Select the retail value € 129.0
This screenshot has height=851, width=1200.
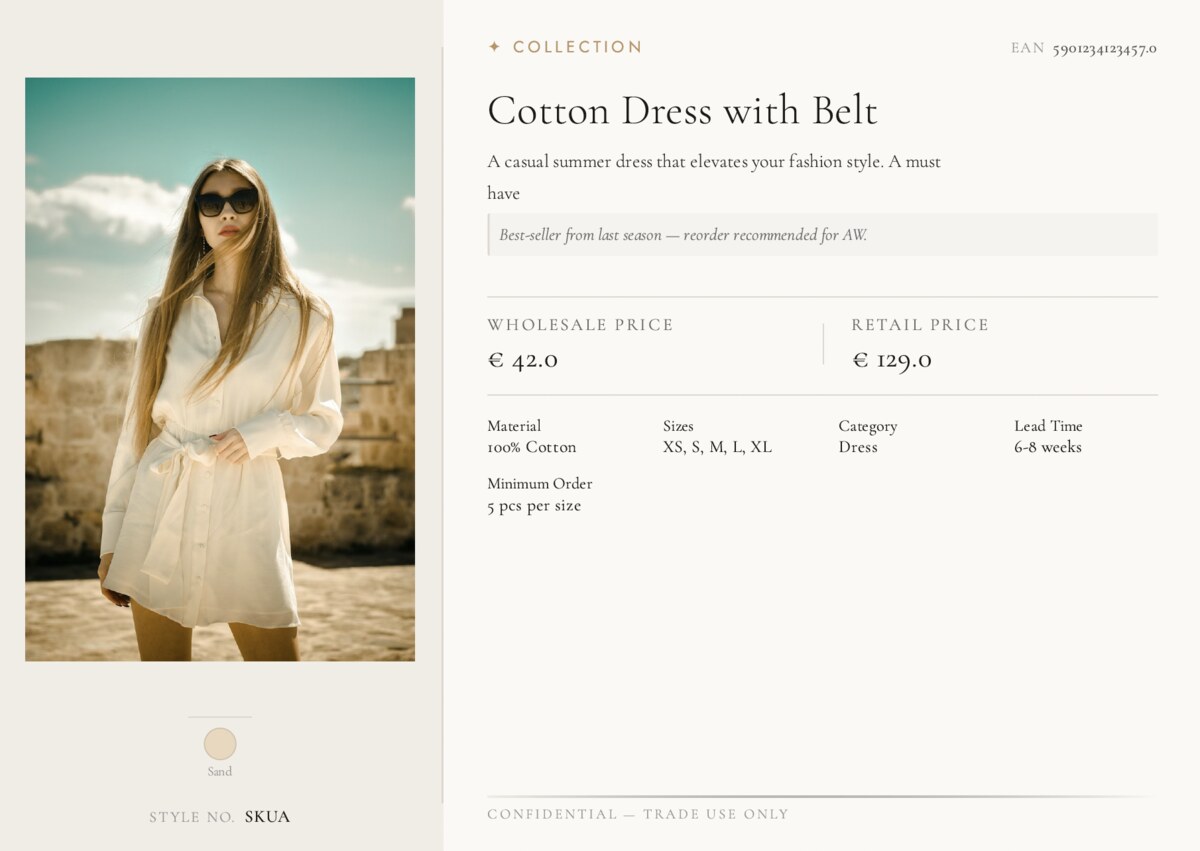(891, 360)
